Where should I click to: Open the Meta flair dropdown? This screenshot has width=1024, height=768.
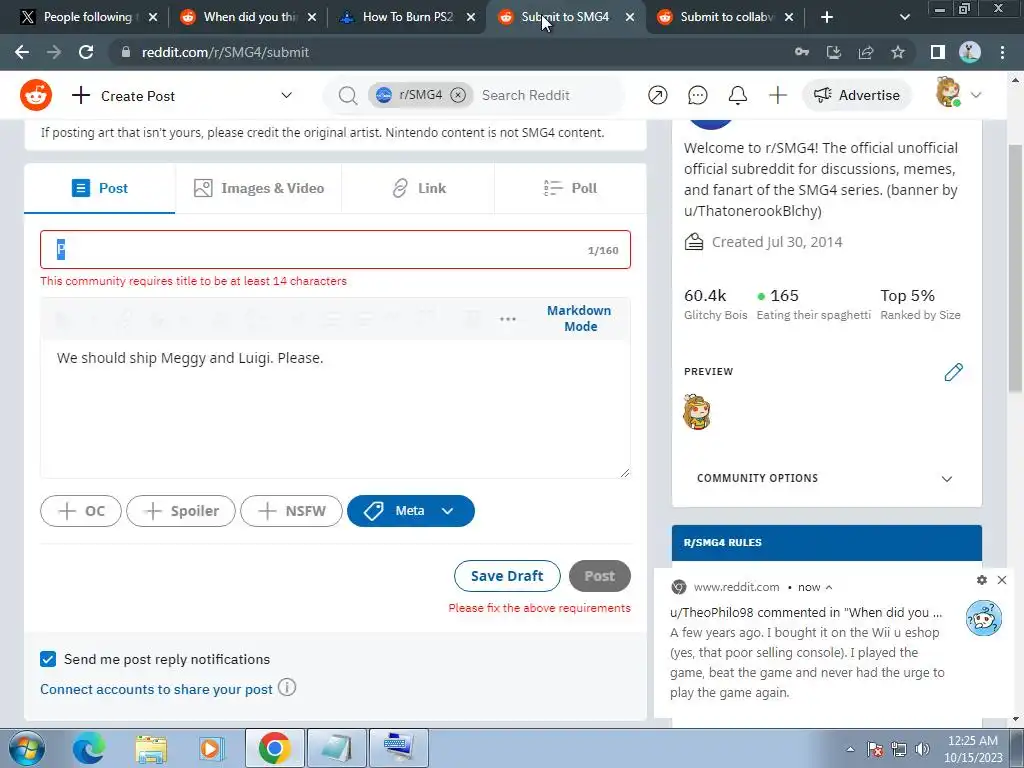[411, 511]
